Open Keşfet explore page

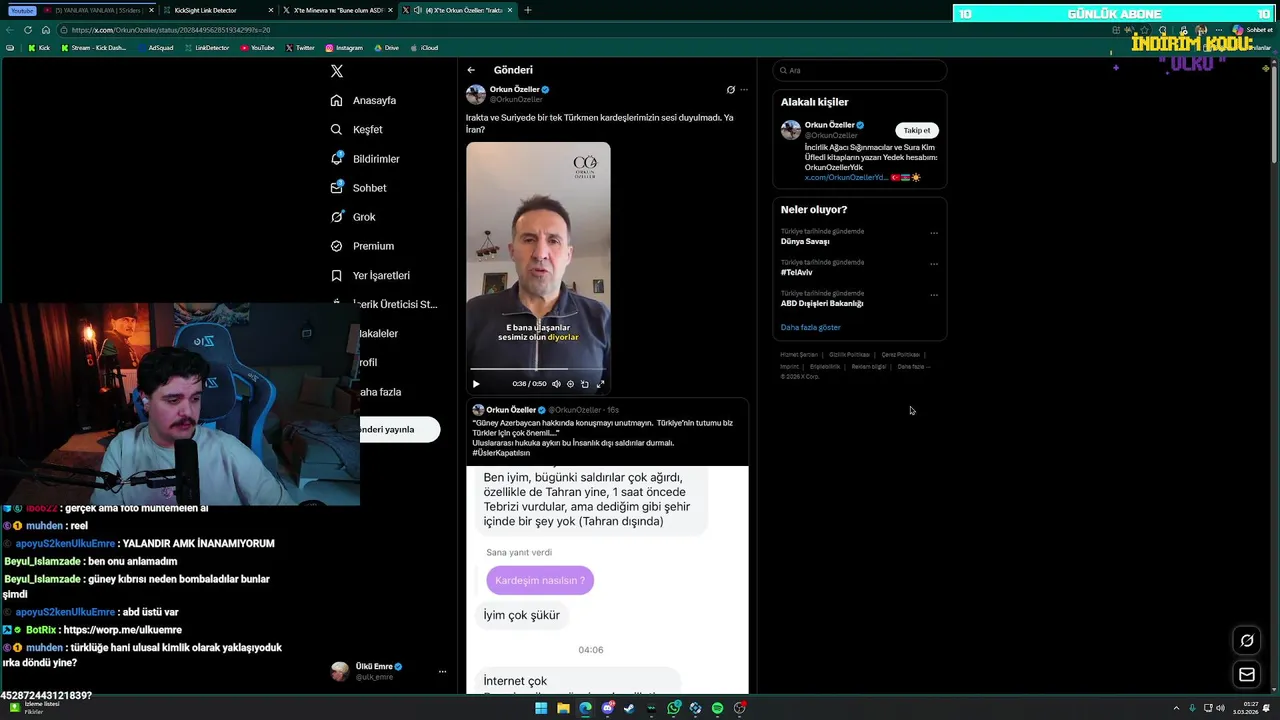356,129
